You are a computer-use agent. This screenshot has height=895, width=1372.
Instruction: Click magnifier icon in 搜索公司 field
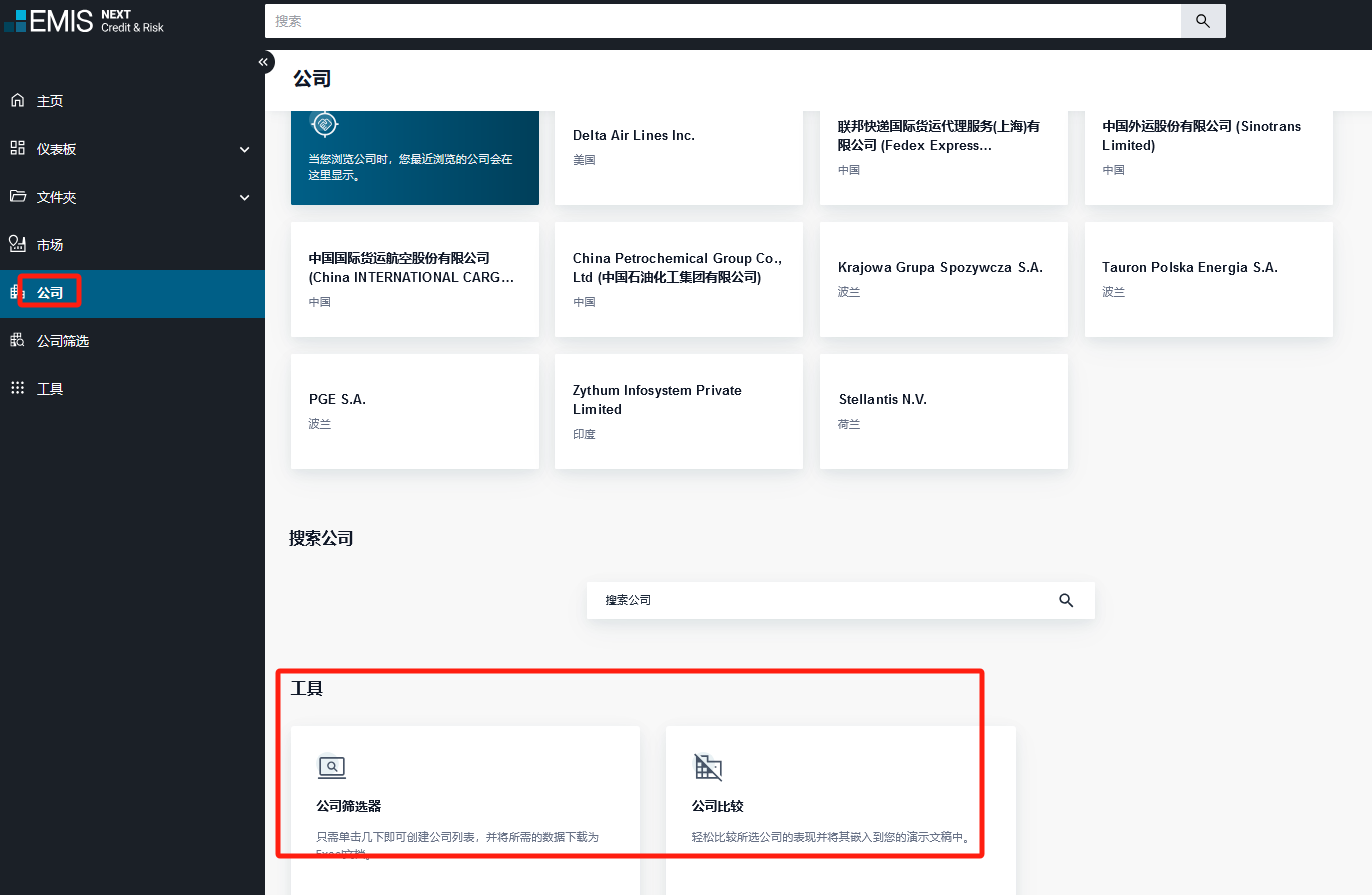pos(1066,600)
